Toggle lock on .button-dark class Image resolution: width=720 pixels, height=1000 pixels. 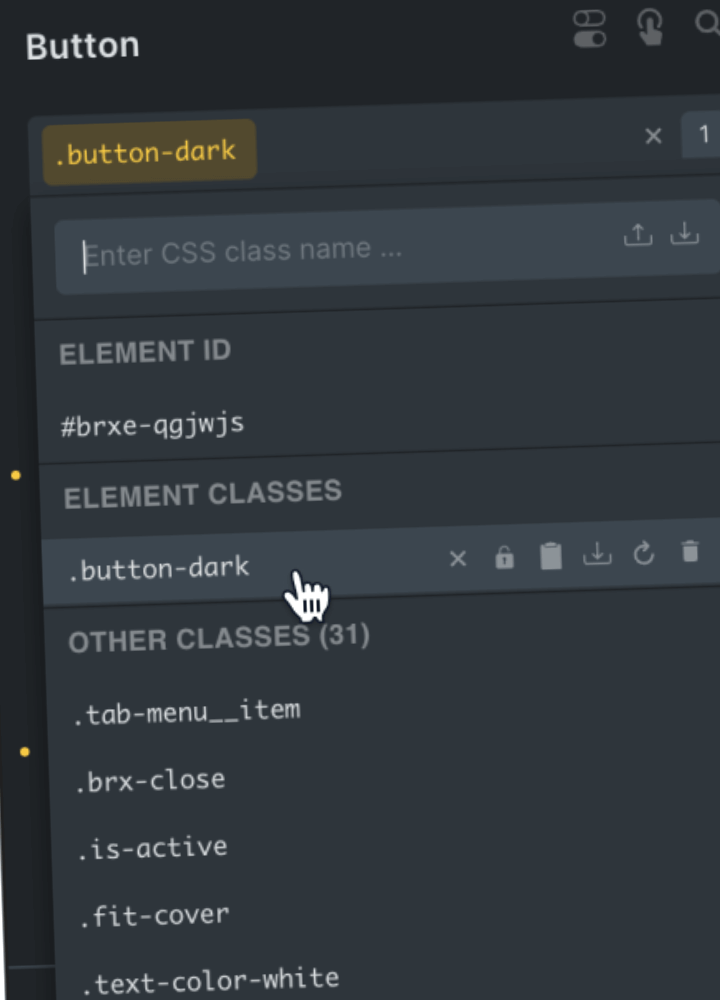point(504,558)
